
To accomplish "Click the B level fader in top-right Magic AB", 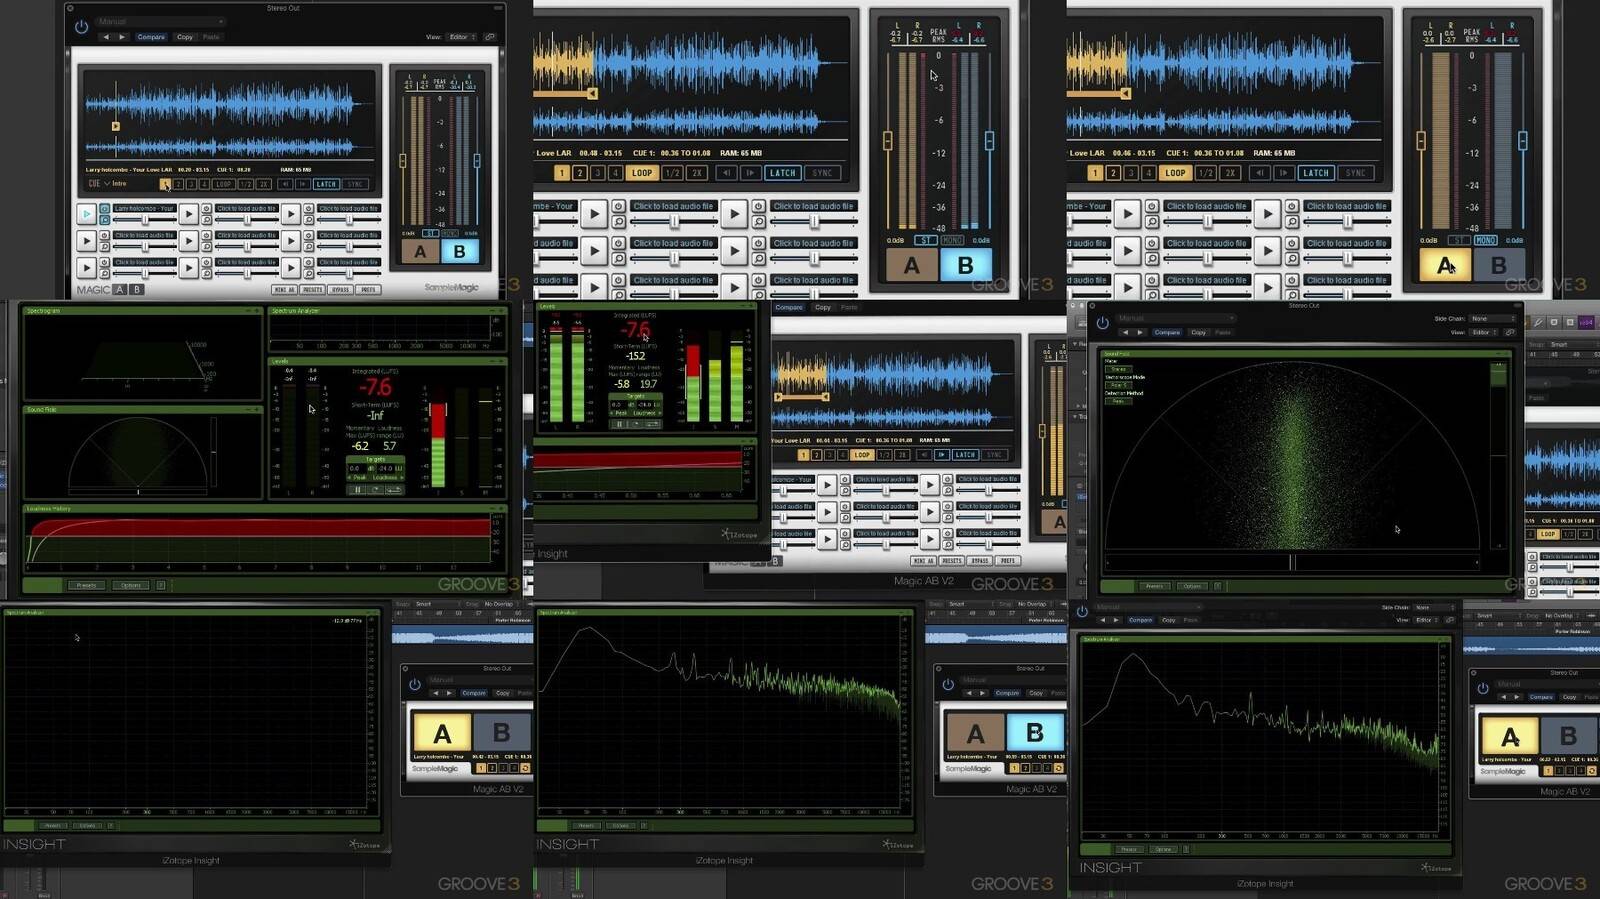I will point(1522,140).
